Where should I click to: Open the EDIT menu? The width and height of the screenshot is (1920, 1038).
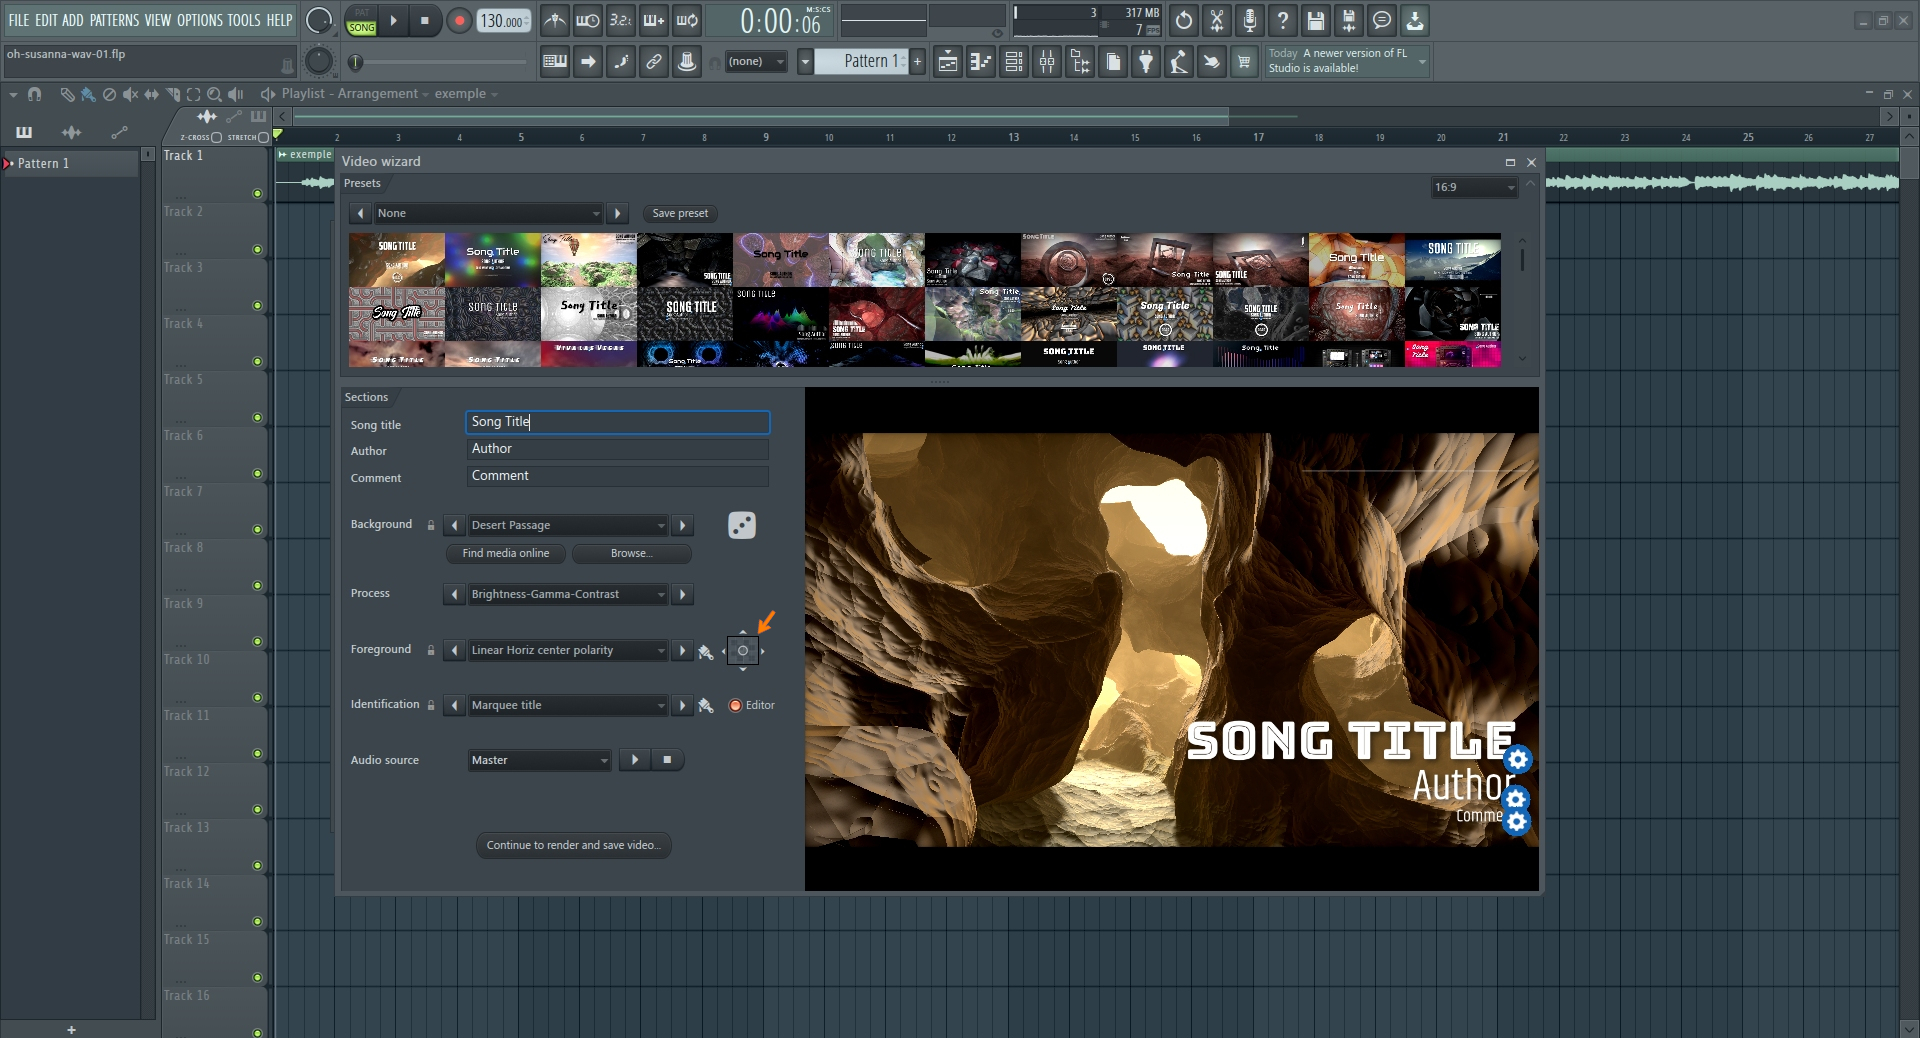point(46,20)
